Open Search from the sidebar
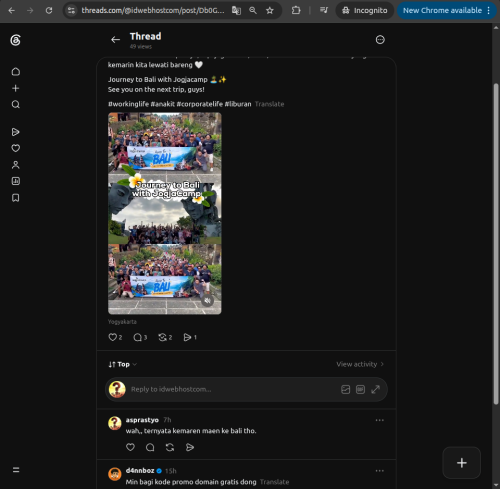 click(16, 105)
